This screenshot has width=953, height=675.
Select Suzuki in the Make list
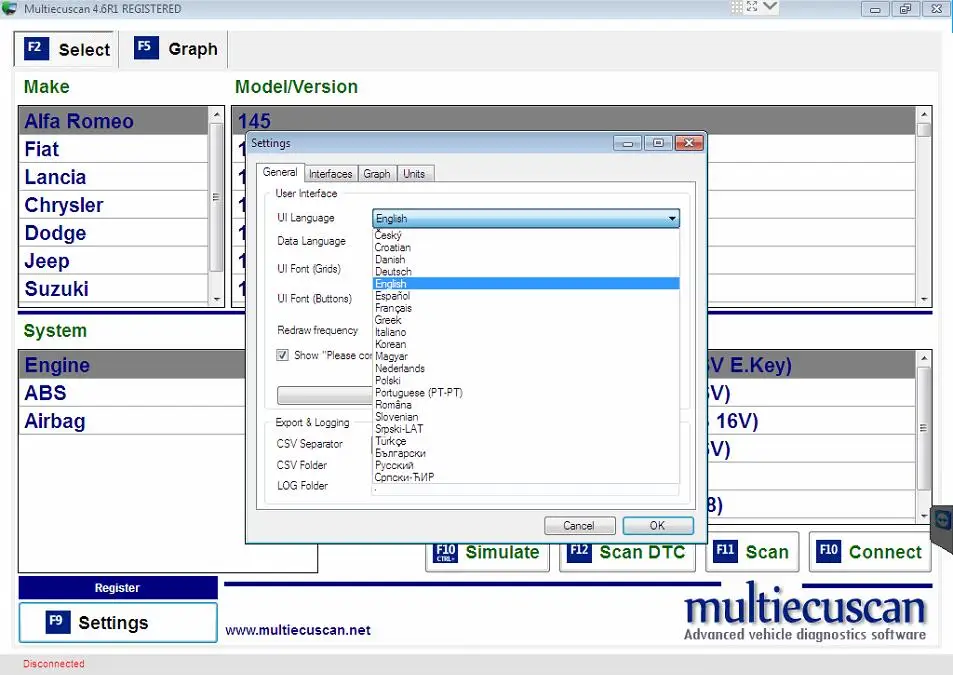tap(55, 289)
